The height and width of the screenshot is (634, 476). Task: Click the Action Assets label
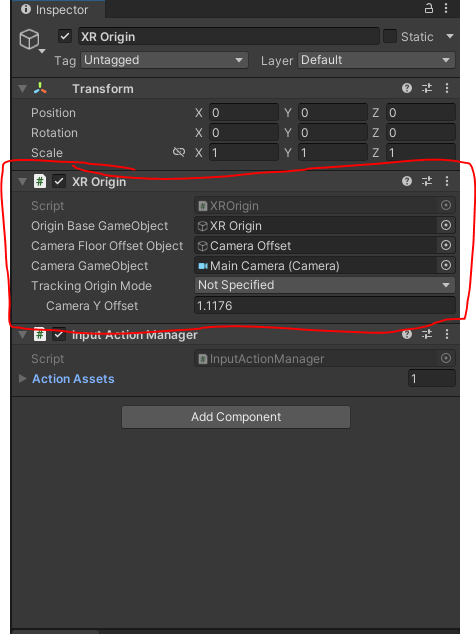click(73, 379)
